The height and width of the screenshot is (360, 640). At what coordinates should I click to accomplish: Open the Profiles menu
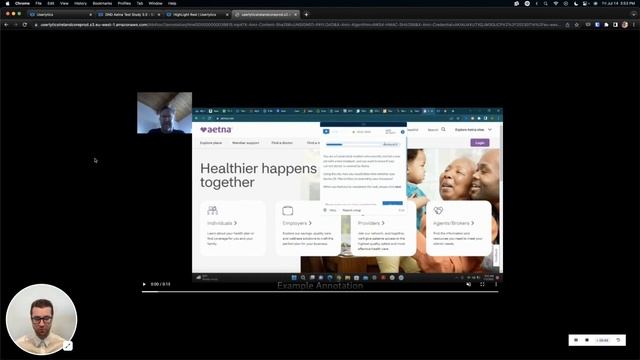pyautogui.click(x=124, y=3)
